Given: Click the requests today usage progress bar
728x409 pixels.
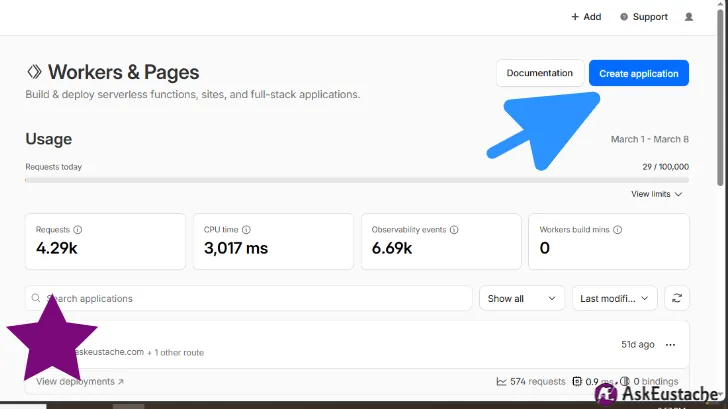Looking at the screenshot, I should pyautogui.click(x=356, y=180).
